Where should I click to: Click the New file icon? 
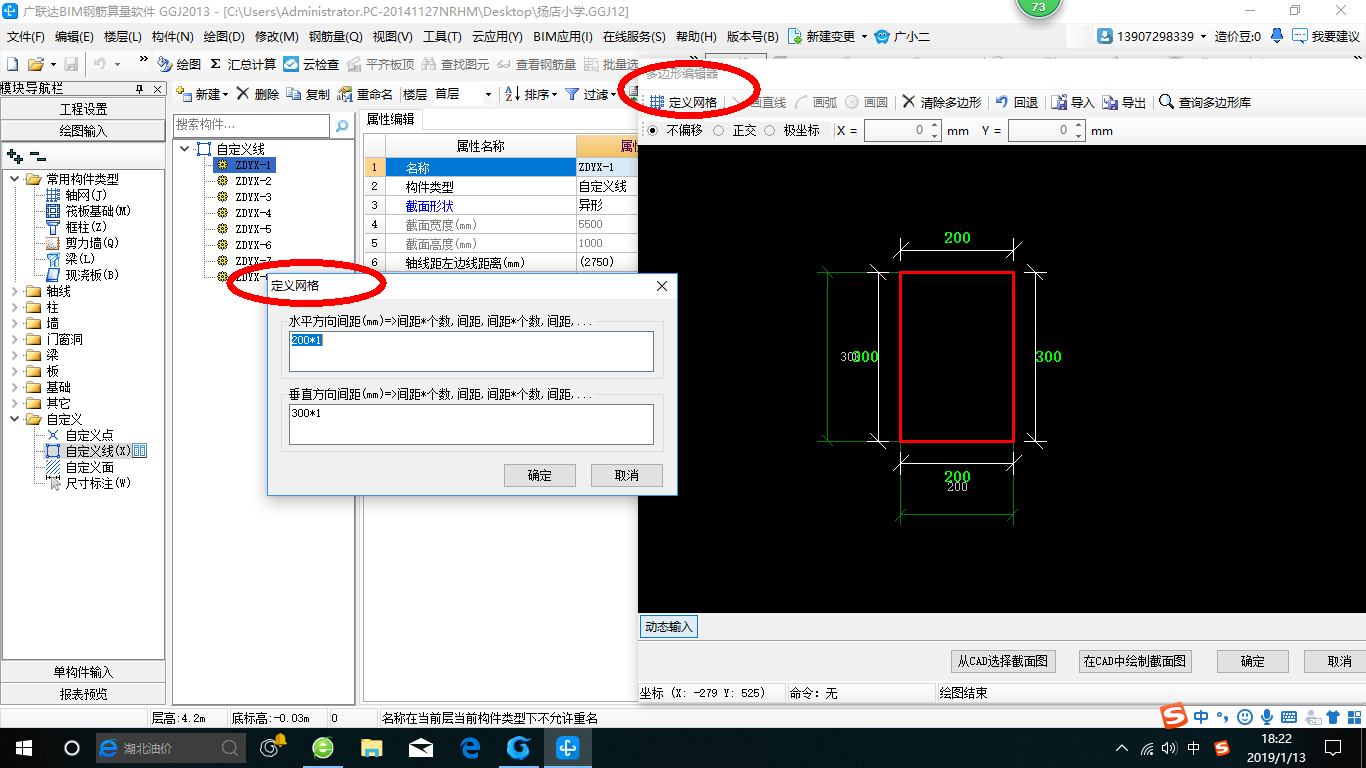13,64
